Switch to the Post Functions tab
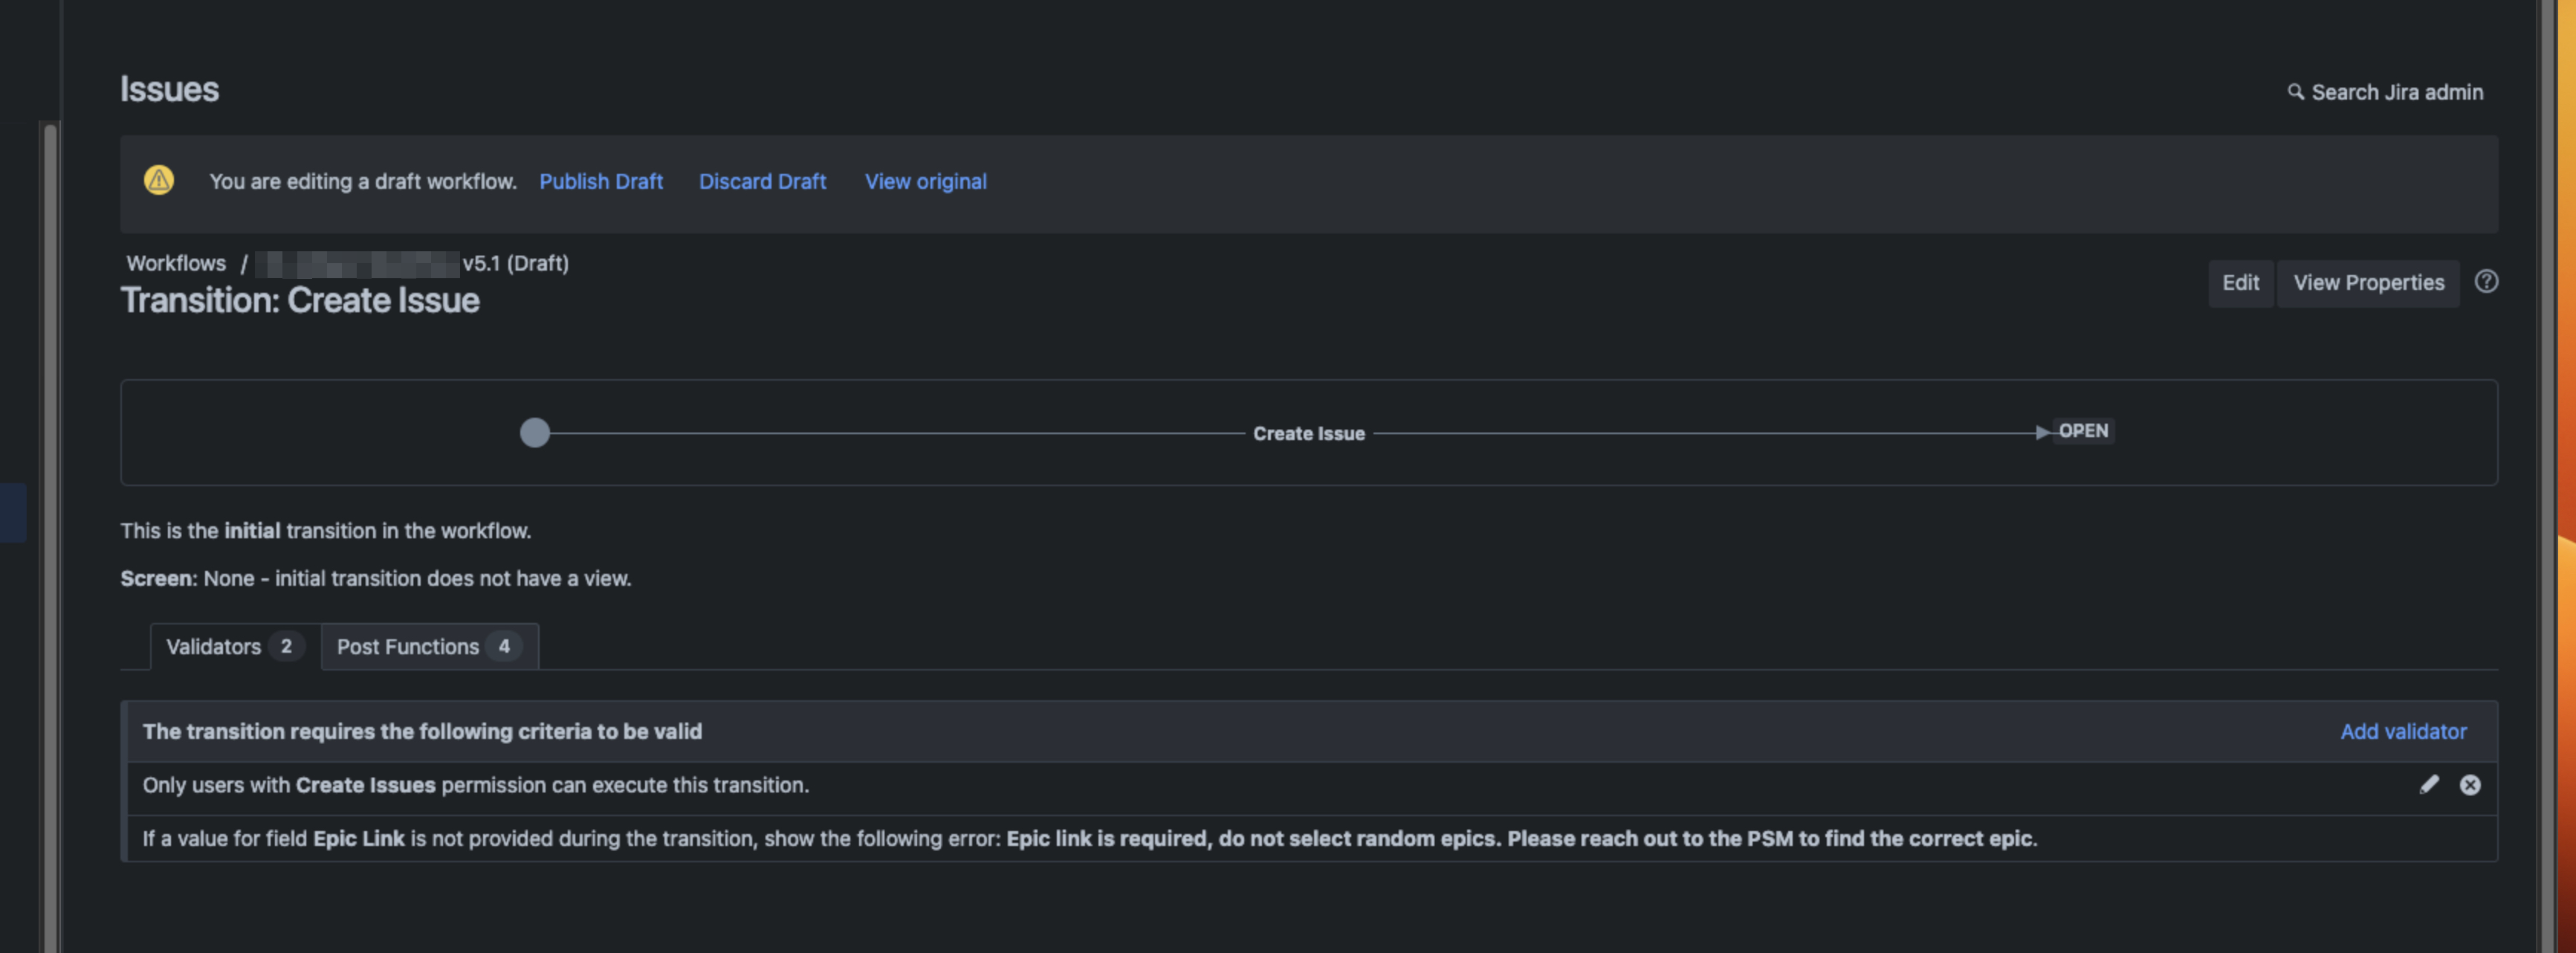Image resolution: width=2576 pixels, height=953 pixels. tap(430, 647)
